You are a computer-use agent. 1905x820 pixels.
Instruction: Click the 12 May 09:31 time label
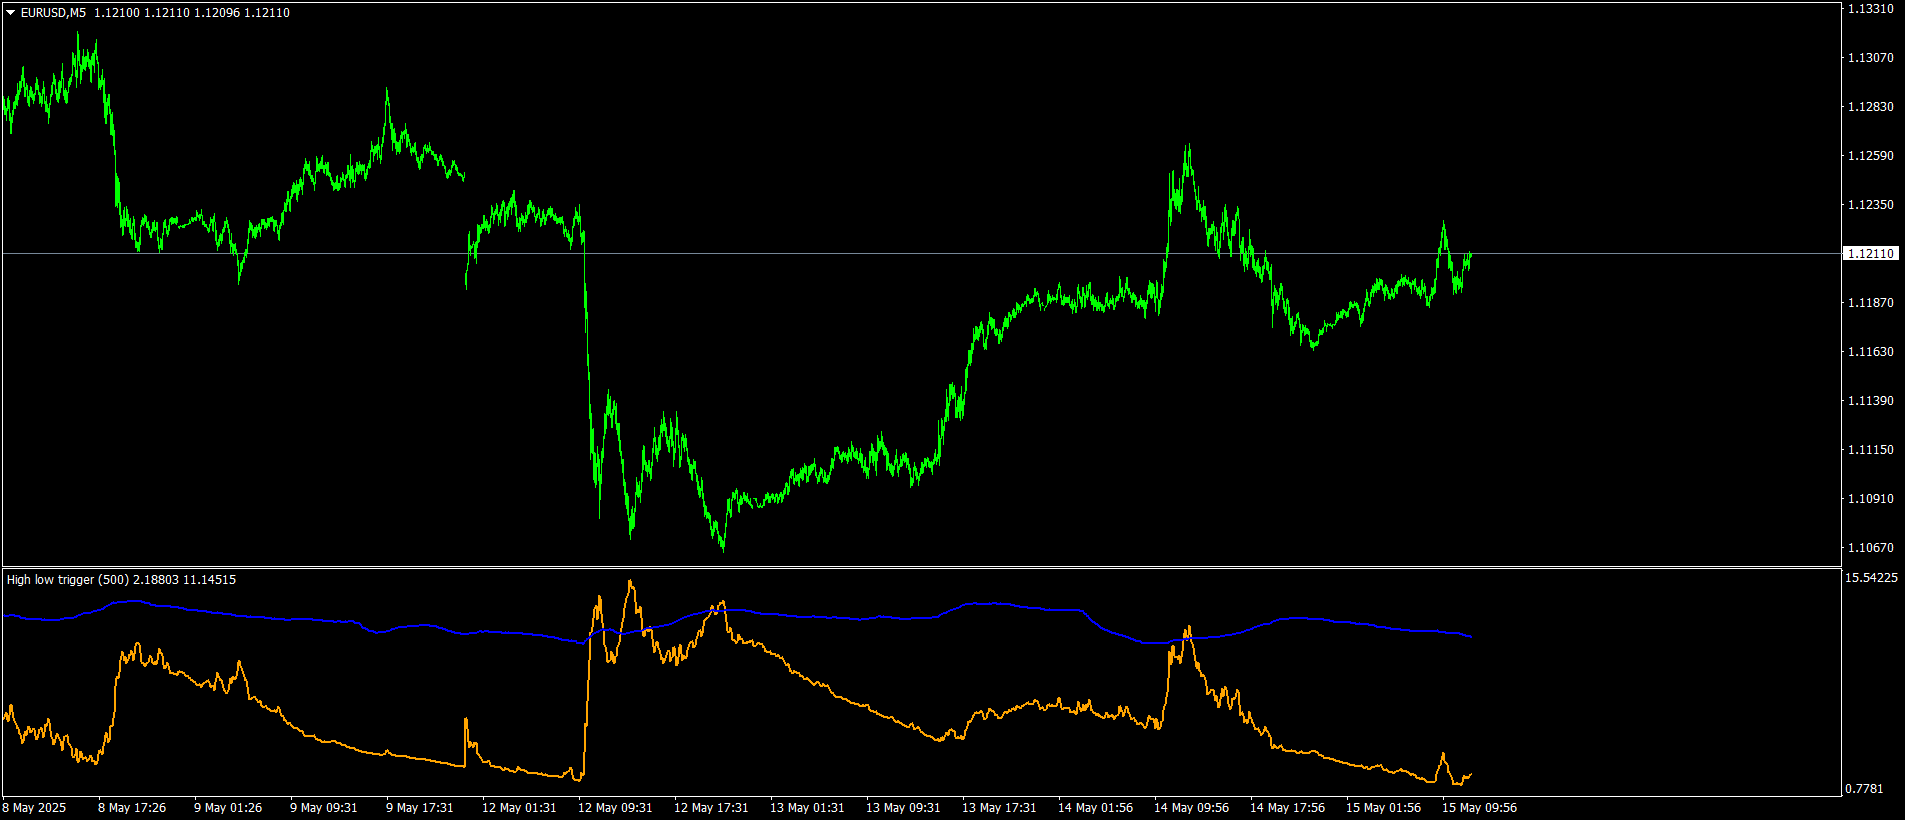(x=615, y=808)
